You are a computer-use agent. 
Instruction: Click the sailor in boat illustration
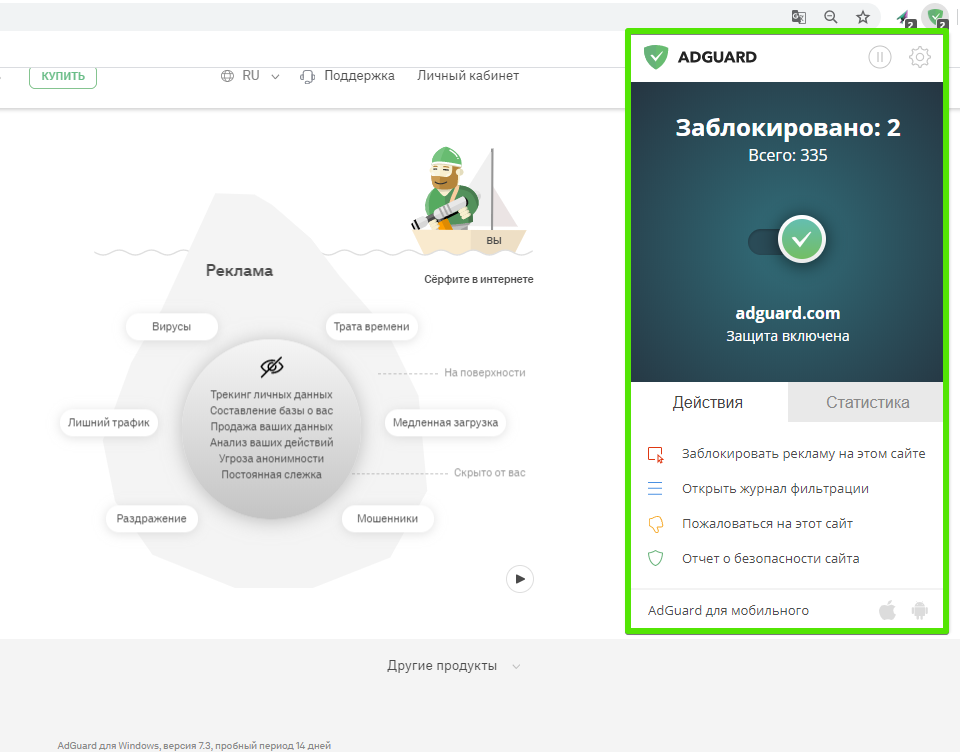click(x=468, y=202)
